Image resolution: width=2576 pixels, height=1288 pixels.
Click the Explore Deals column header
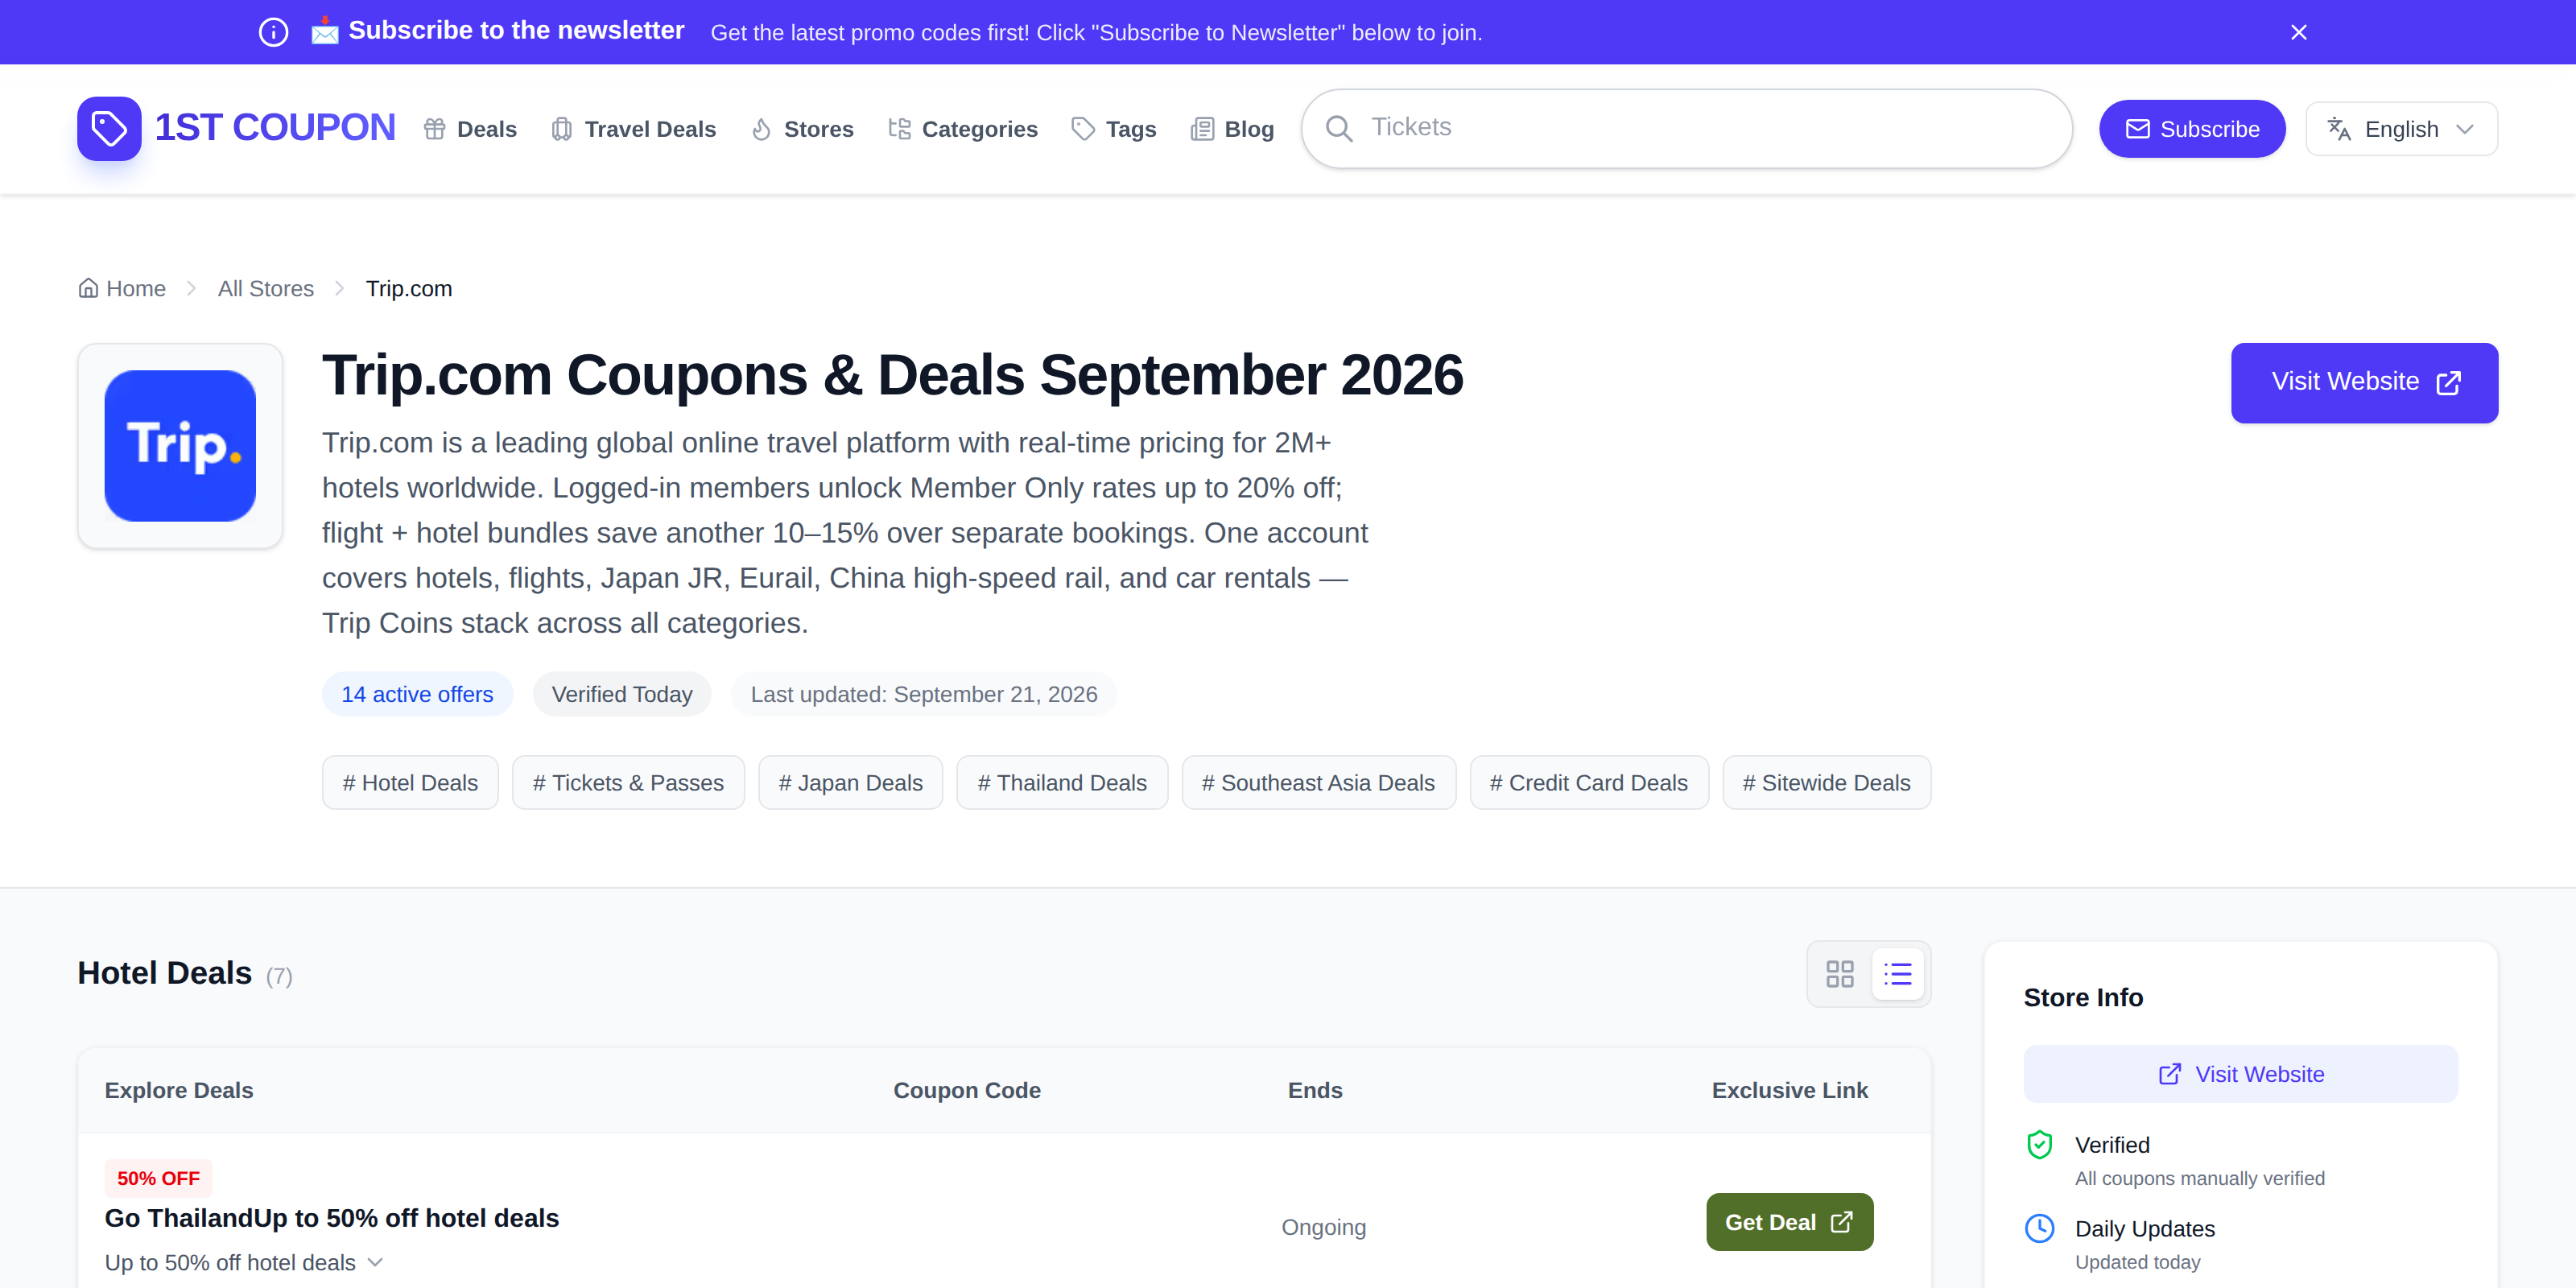[x=179, y=1090]
